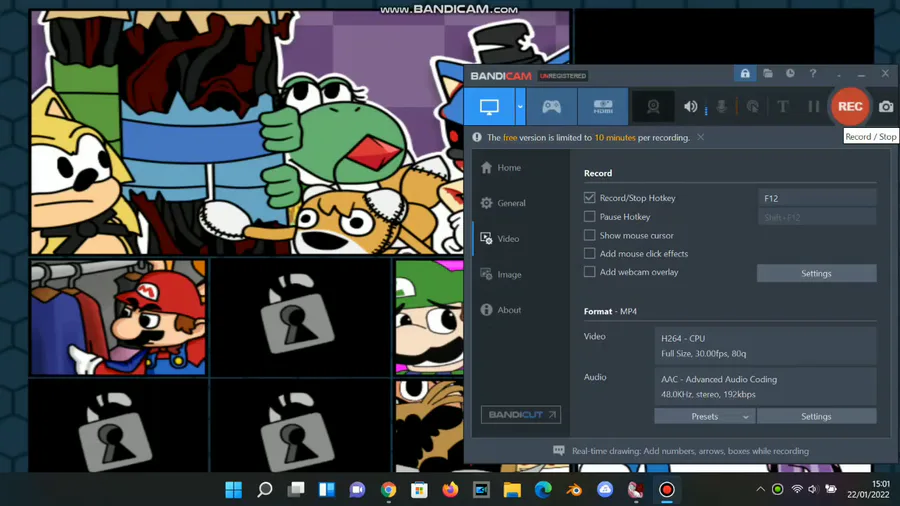Open Chat camera icon on taskbar
Viewport: 900px width, 506px height.
tap(358, 489)
